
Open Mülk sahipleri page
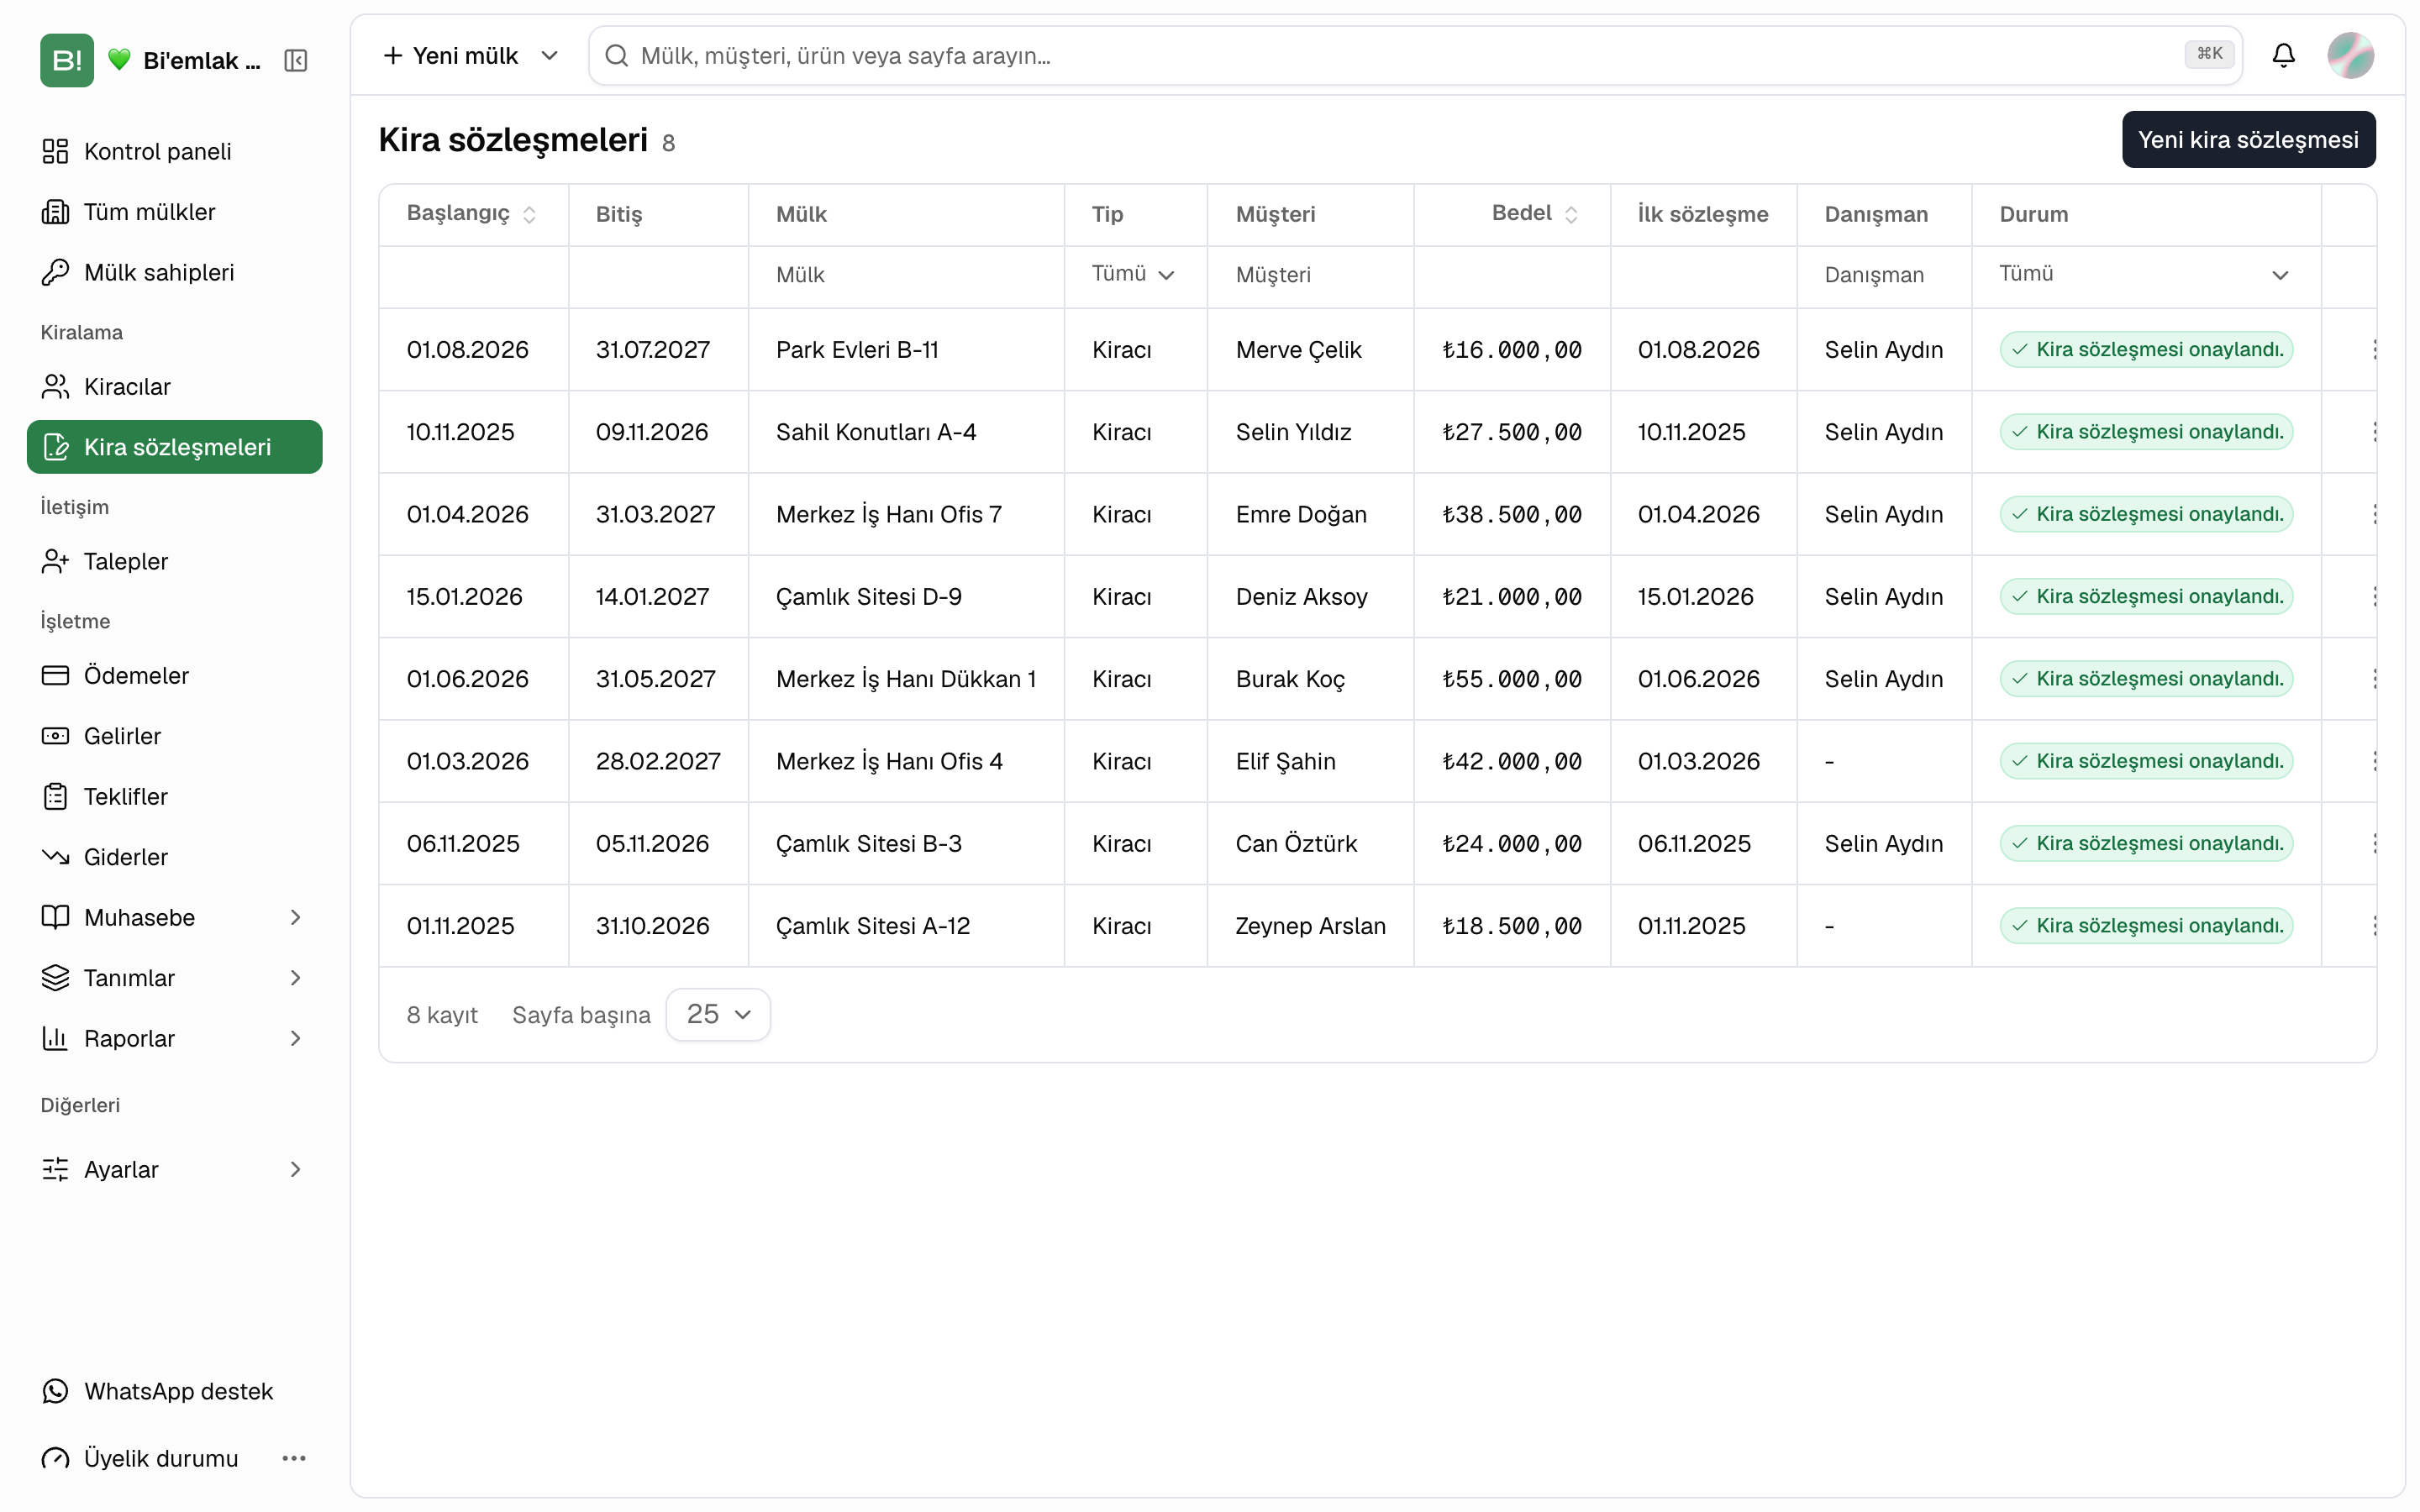point(175,272)
